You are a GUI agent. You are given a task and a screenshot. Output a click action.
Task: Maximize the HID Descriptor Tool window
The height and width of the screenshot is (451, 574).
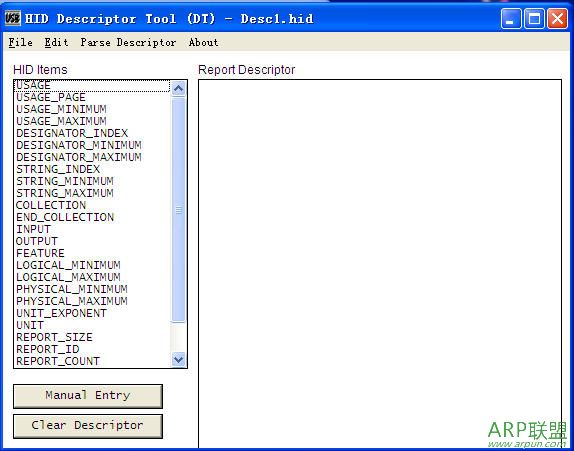click(534, 18)
